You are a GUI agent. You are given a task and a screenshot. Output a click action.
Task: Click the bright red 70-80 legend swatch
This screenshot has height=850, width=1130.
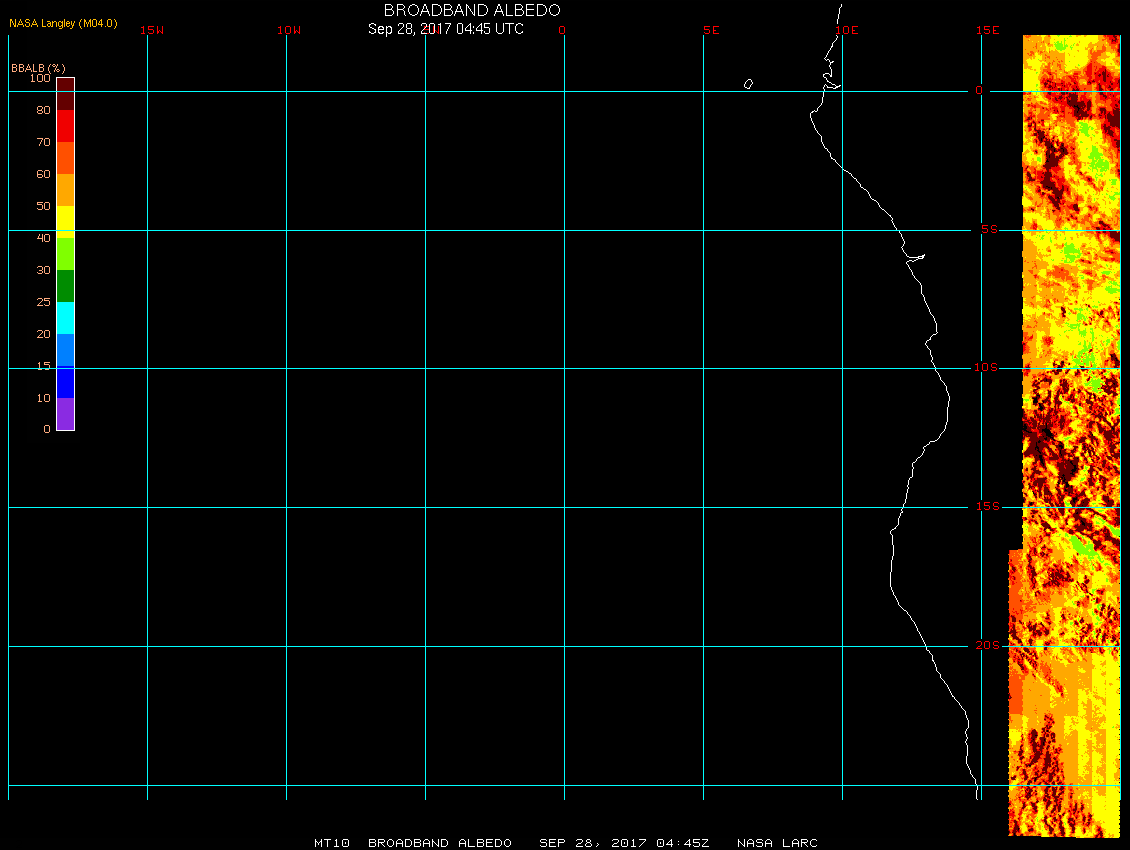(66, 125)
